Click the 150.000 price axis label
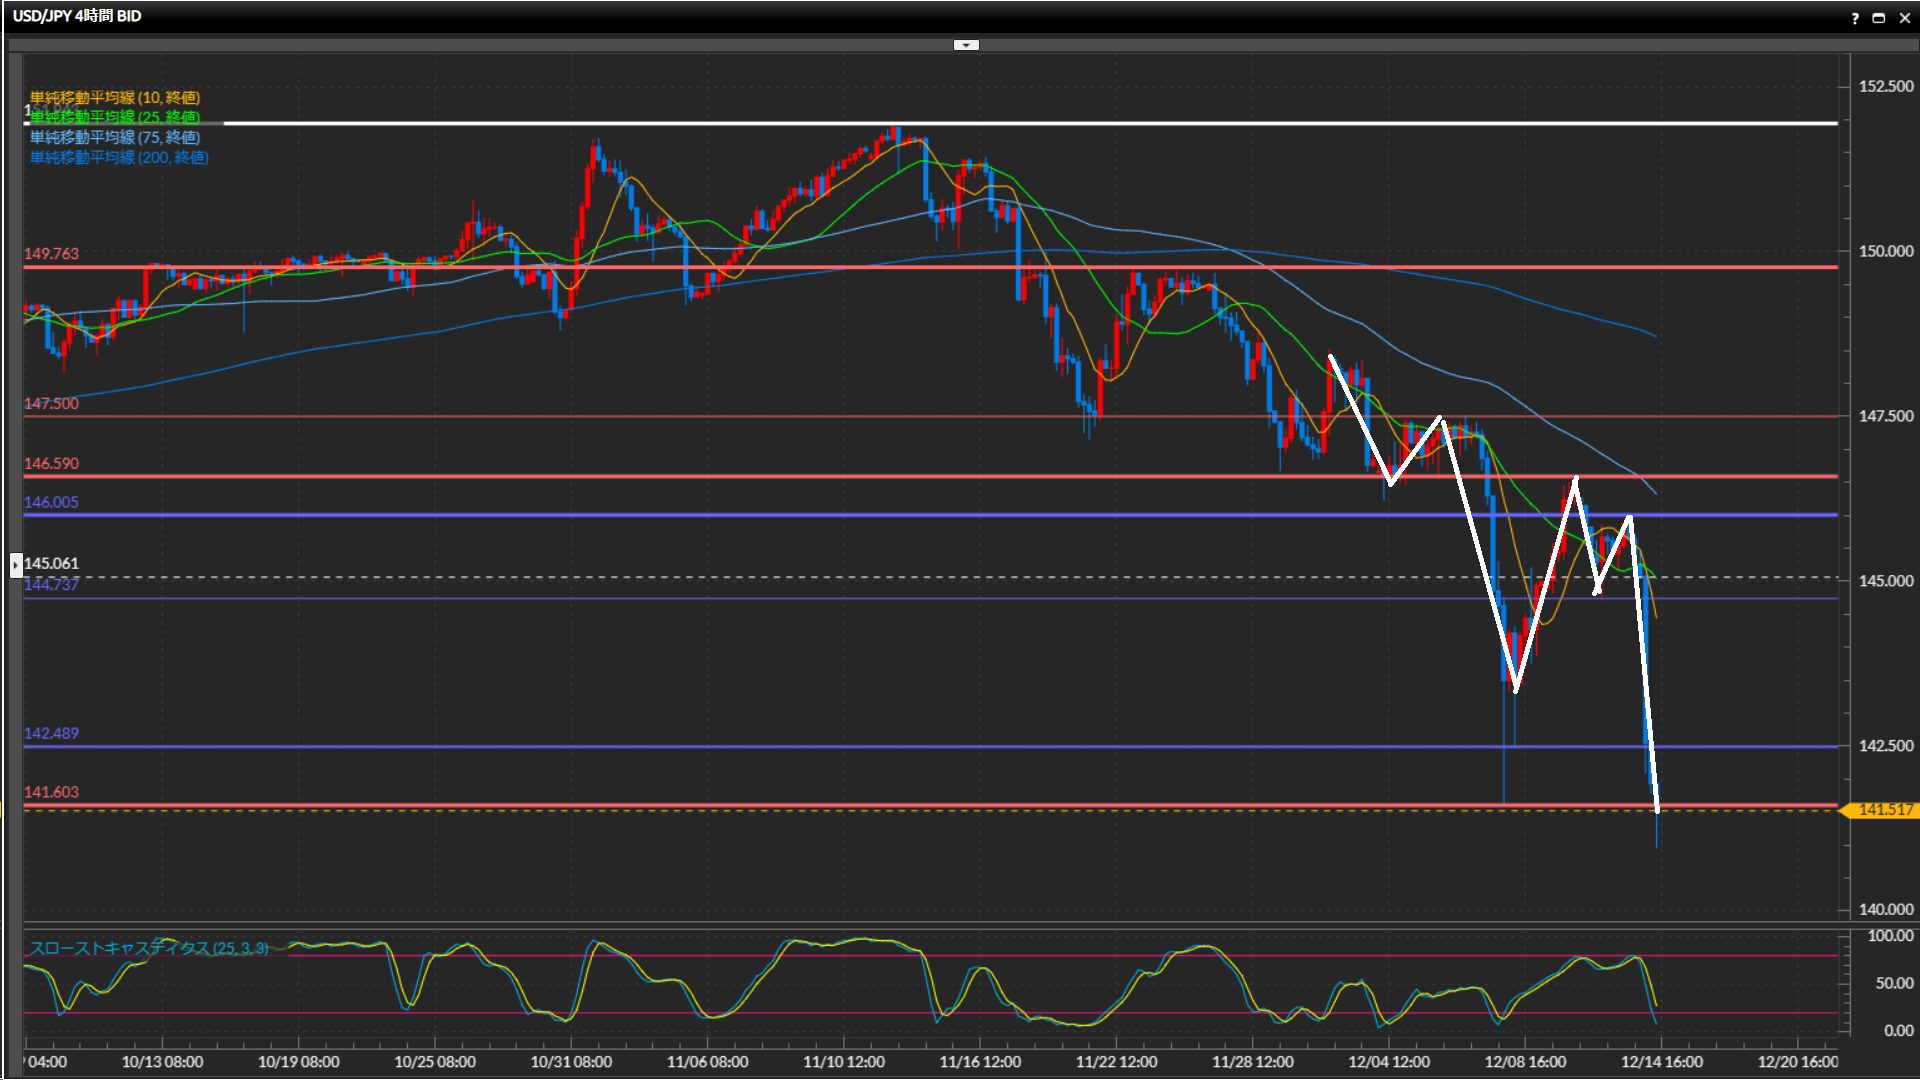1920x1080 pixels. click(x=1885, y=251)
